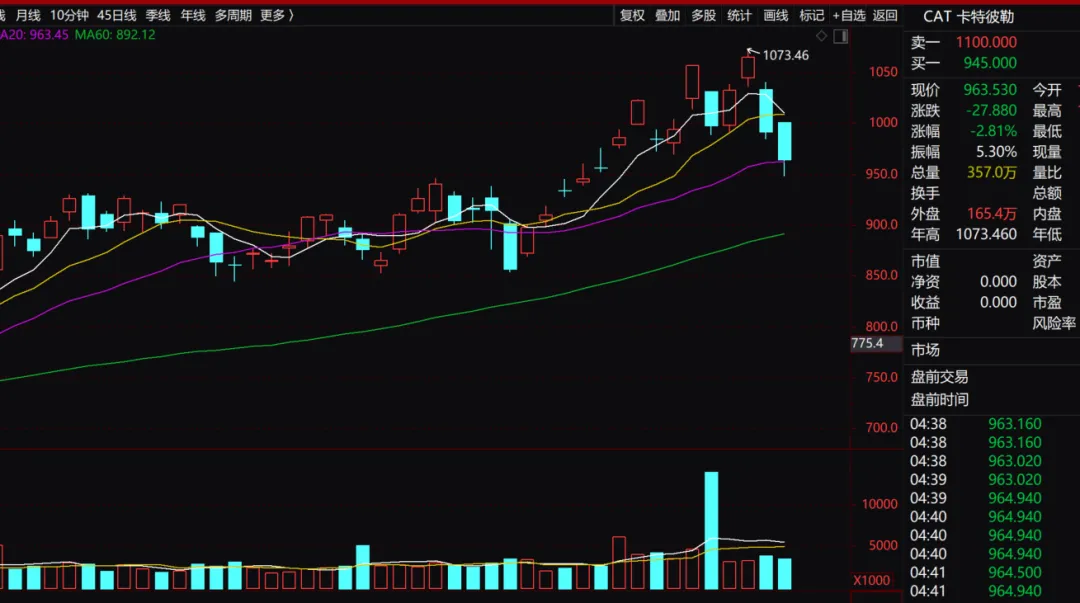Click the 1073.46 high price annotation
Viewport: 1080px width, 603px height.
point(785,55)
